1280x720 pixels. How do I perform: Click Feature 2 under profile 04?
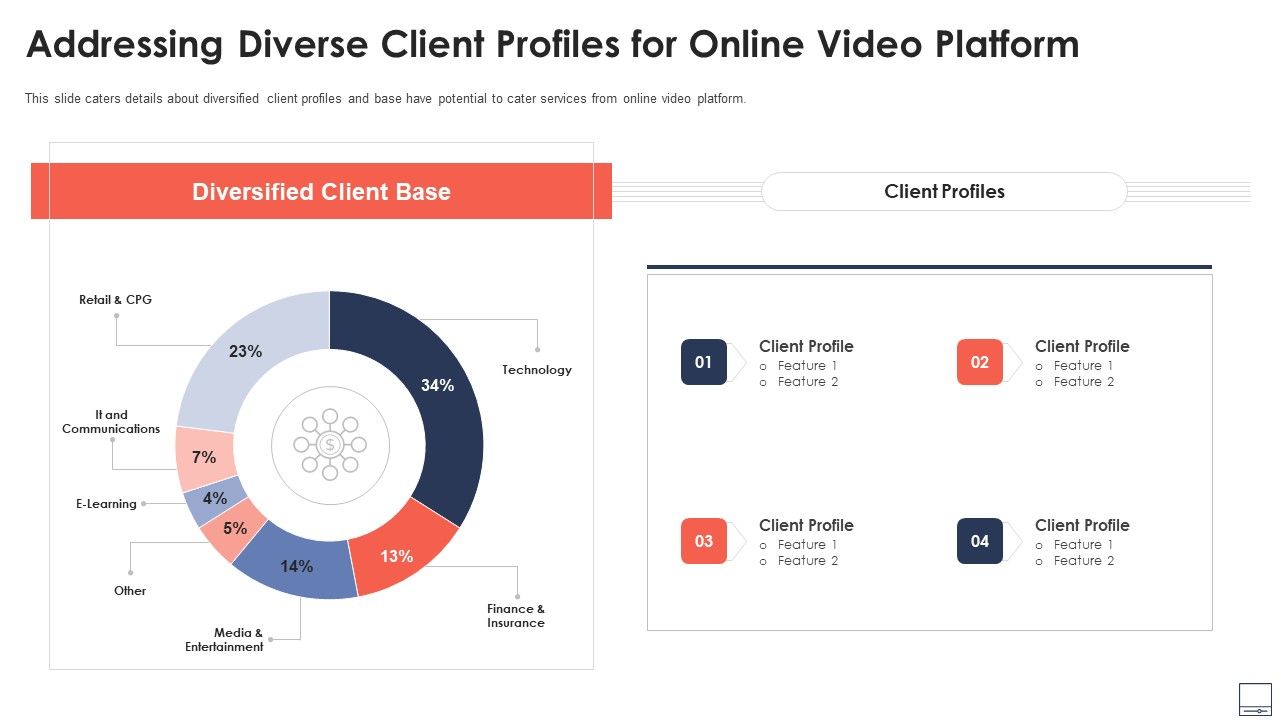pos(1084,561)
